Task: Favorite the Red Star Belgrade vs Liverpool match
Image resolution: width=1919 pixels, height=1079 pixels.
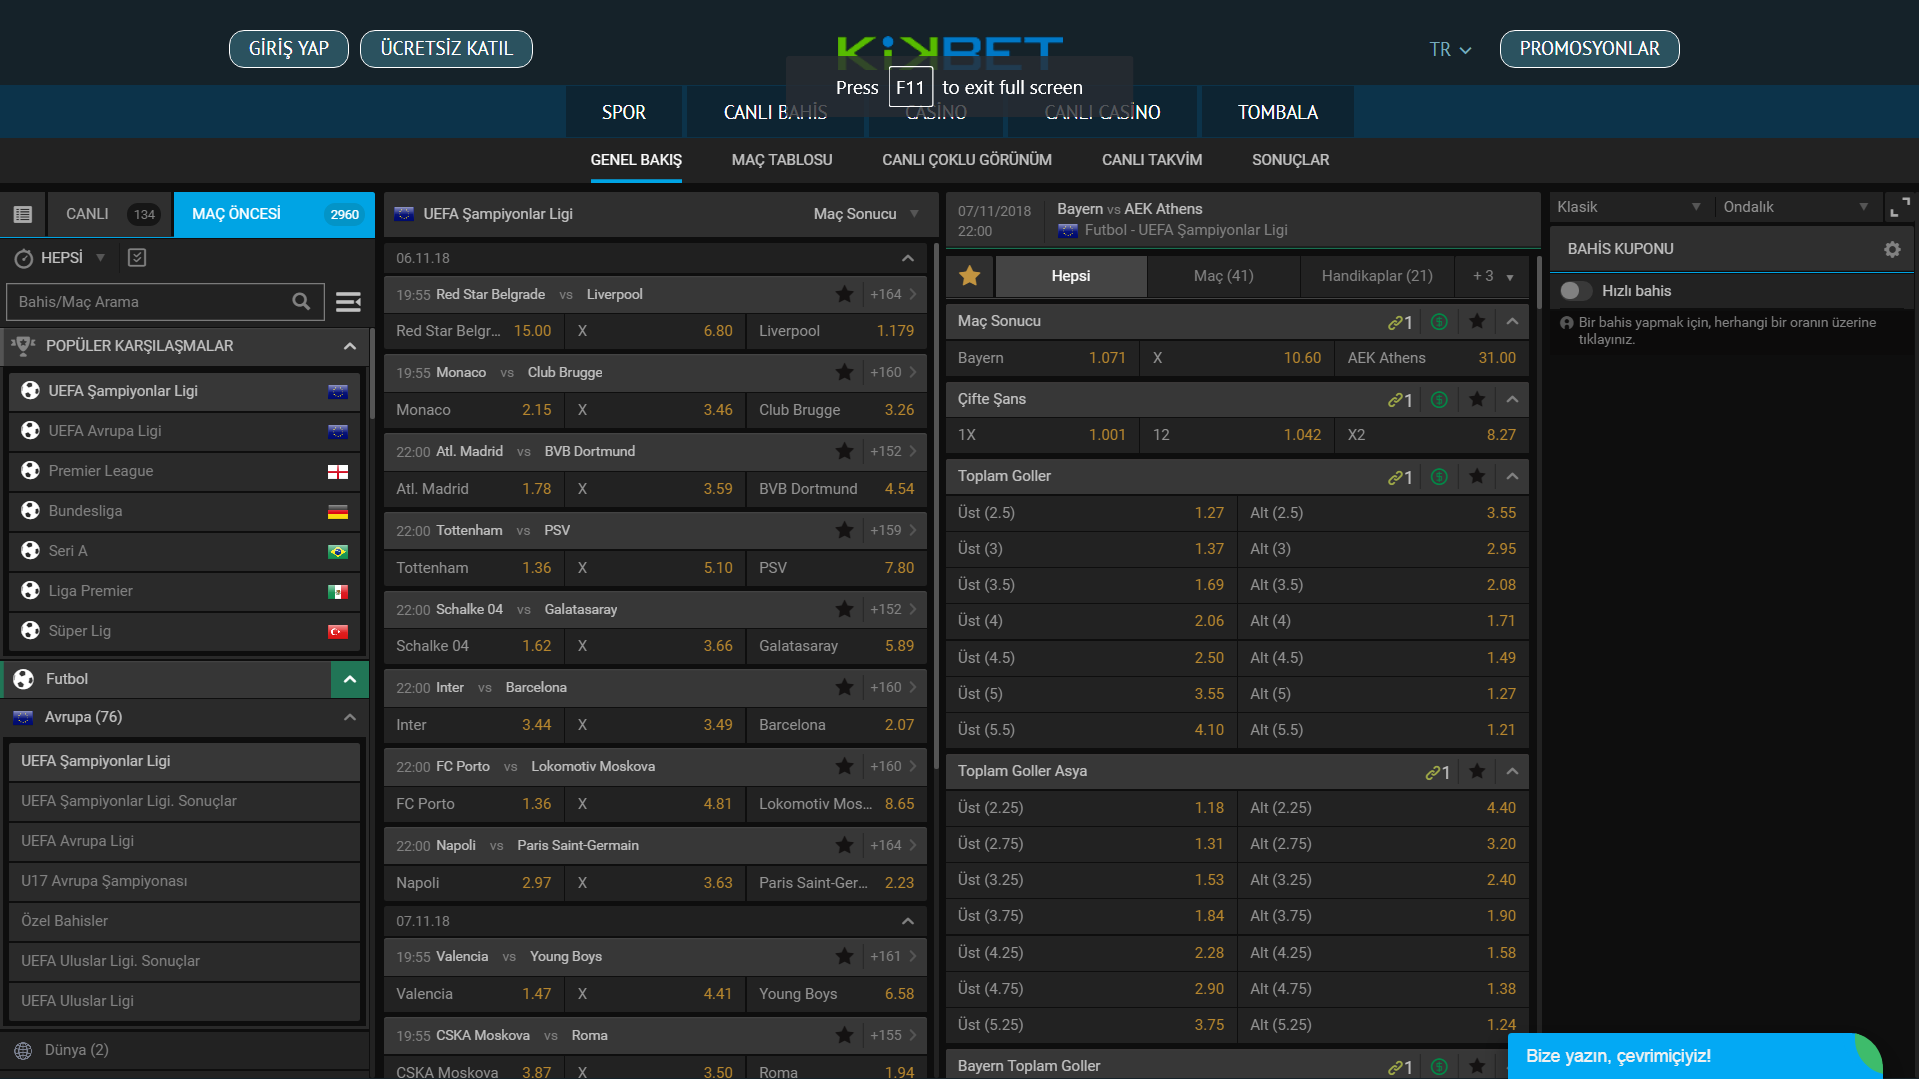Action: [845, 294]
